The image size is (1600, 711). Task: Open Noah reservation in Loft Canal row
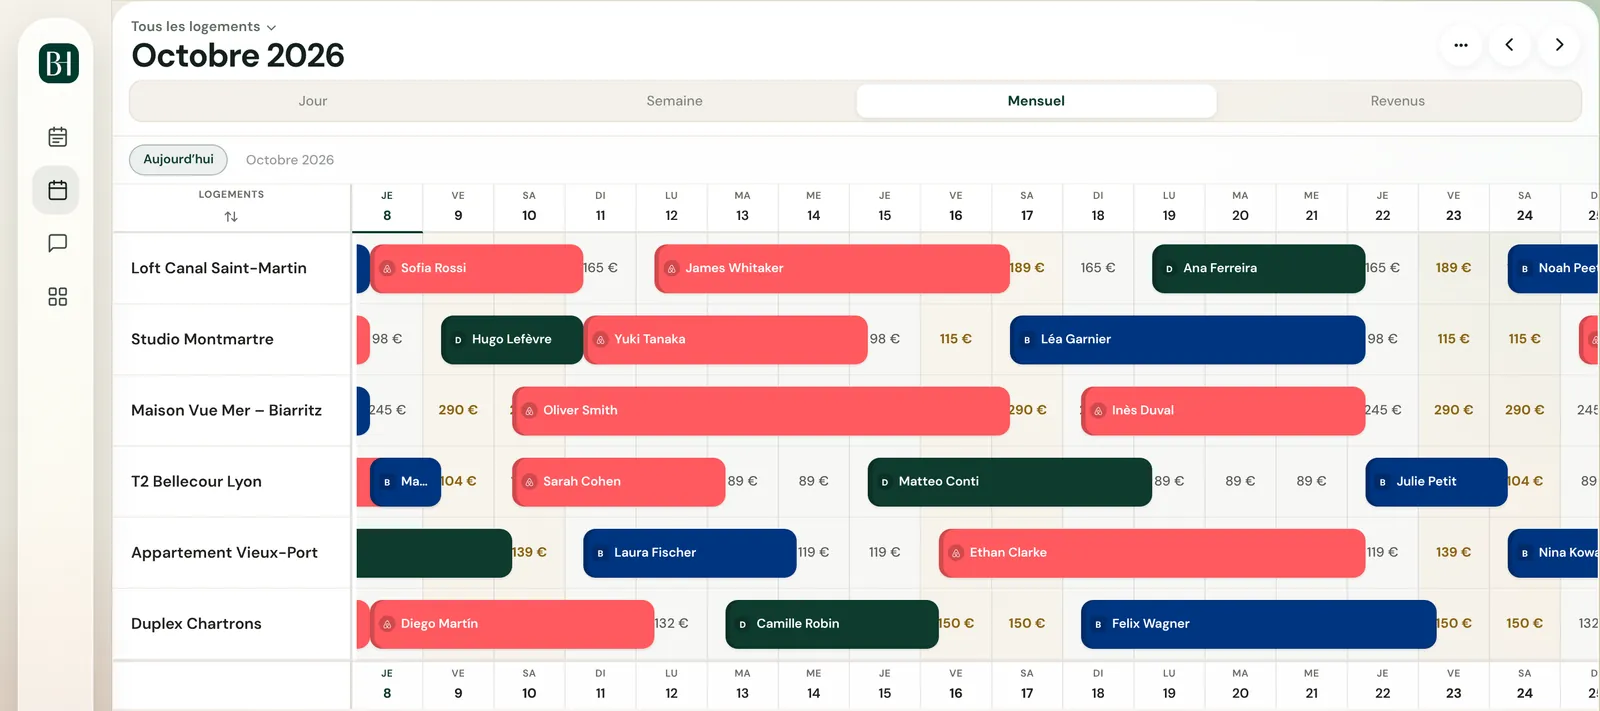(1553, 269)
